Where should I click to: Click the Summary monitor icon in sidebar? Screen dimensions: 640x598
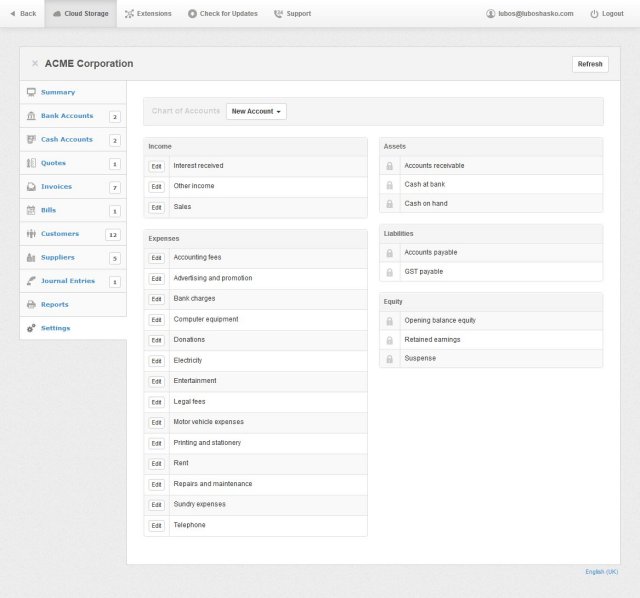[32, 92]
